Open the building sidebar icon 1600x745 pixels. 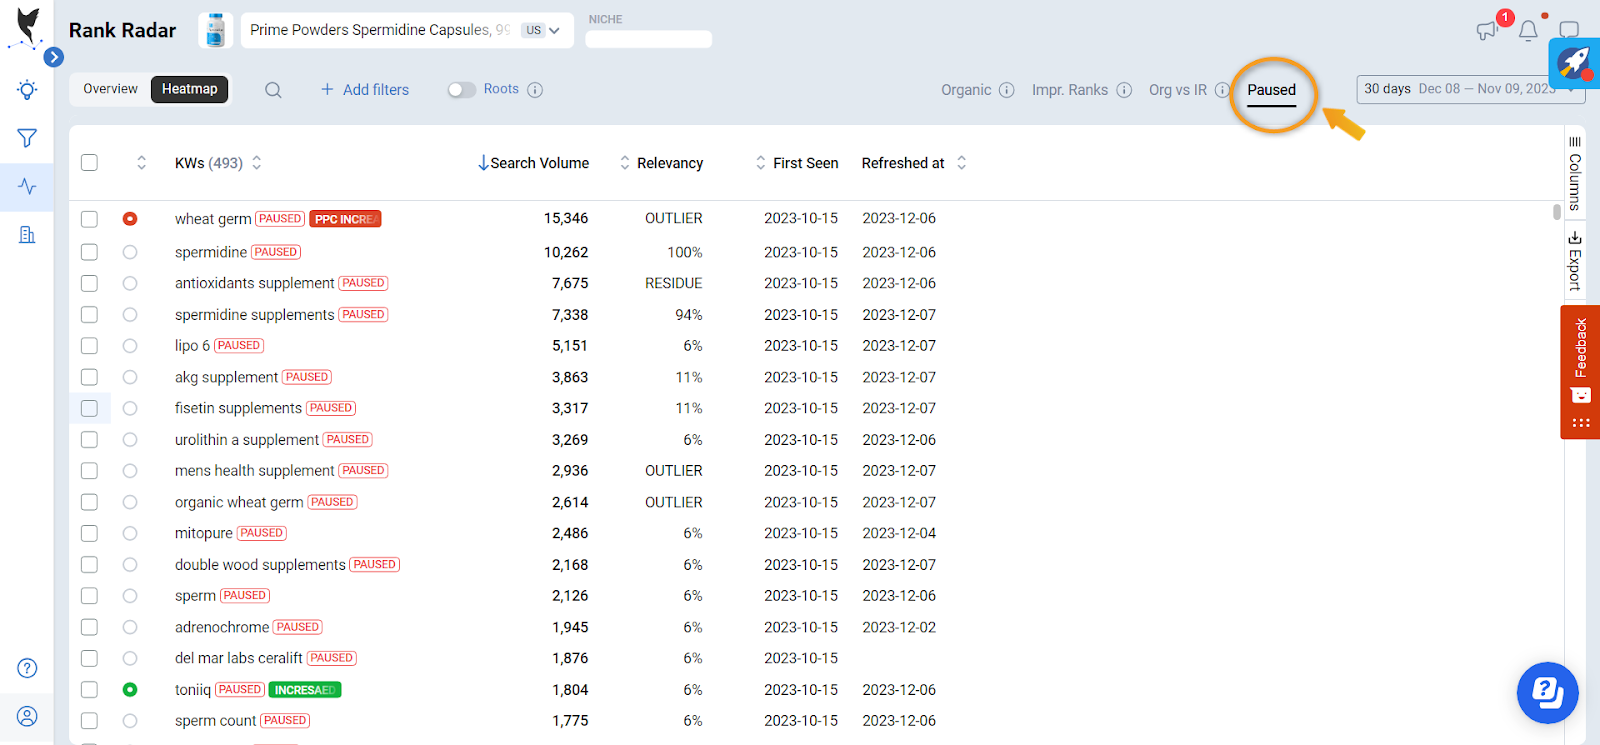(27, 235)
